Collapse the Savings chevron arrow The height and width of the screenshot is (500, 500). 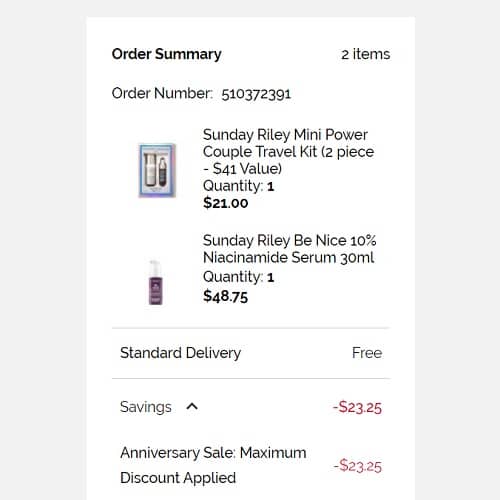click(192, 406)
